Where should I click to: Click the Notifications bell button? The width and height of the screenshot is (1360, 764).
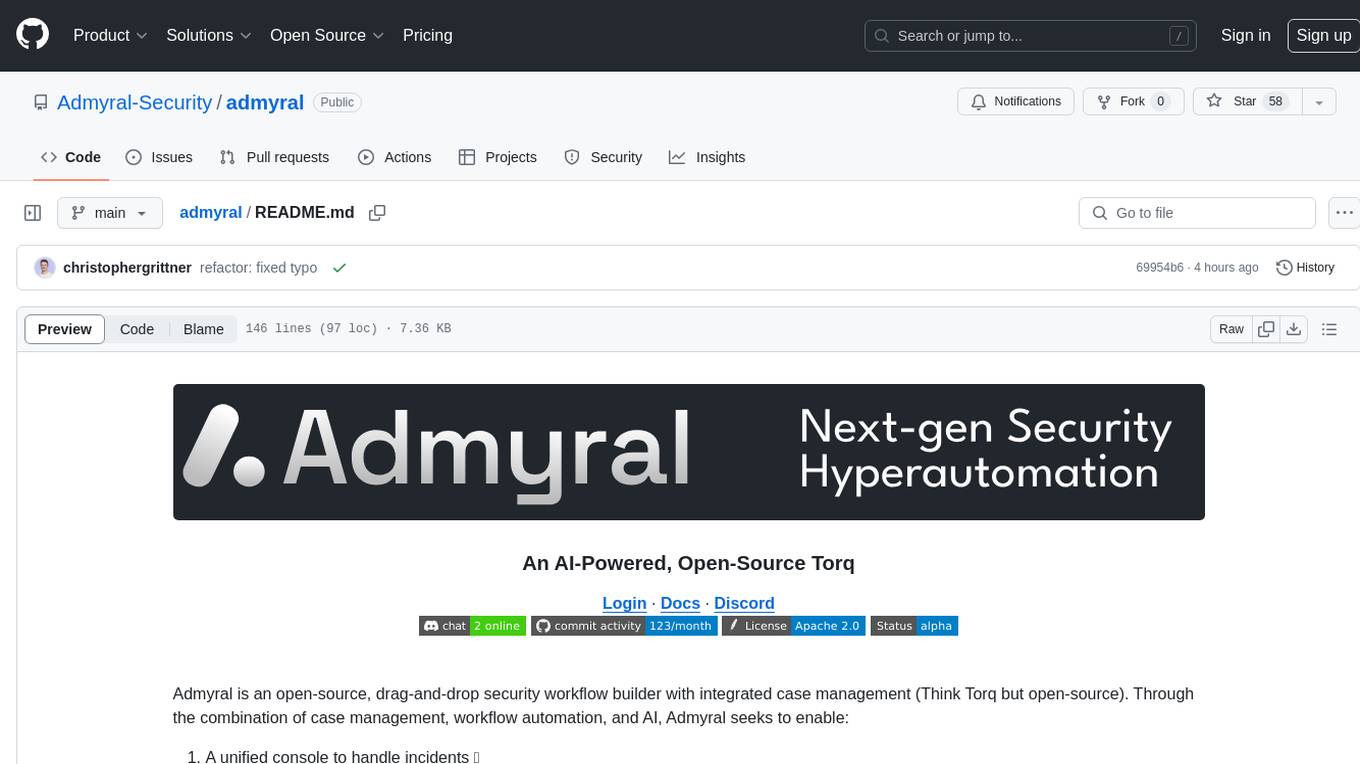(x=1016, y=102)
